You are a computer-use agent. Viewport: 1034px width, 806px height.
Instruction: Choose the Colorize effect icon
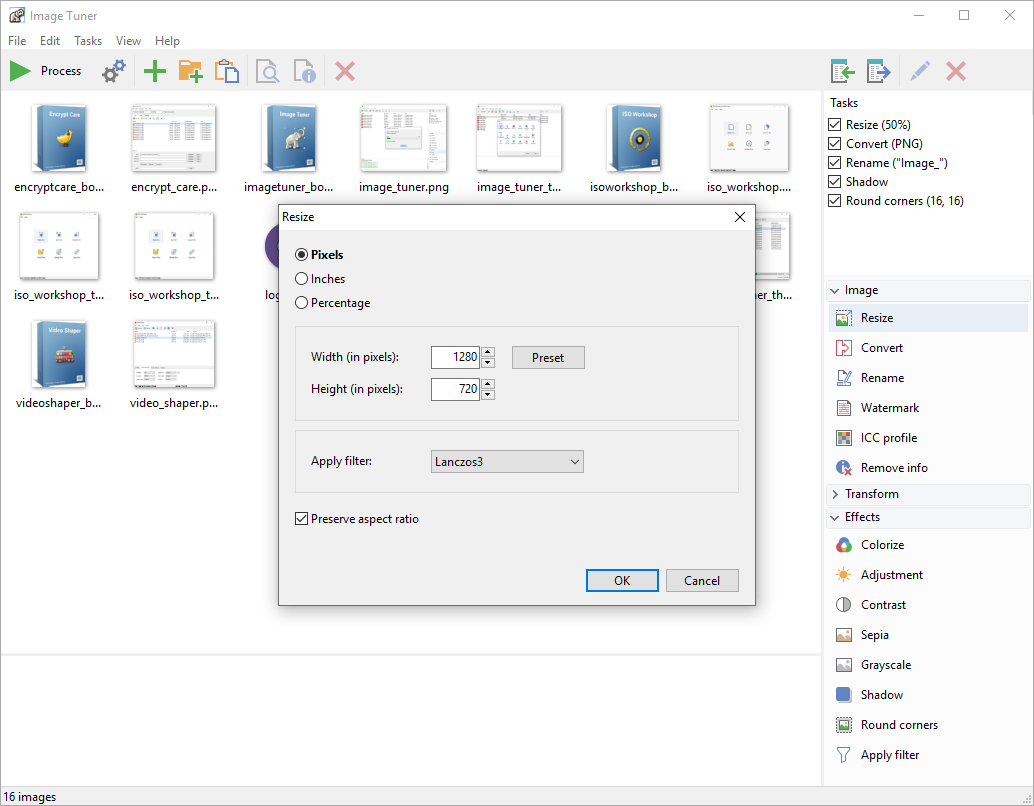tap(843, 545)
